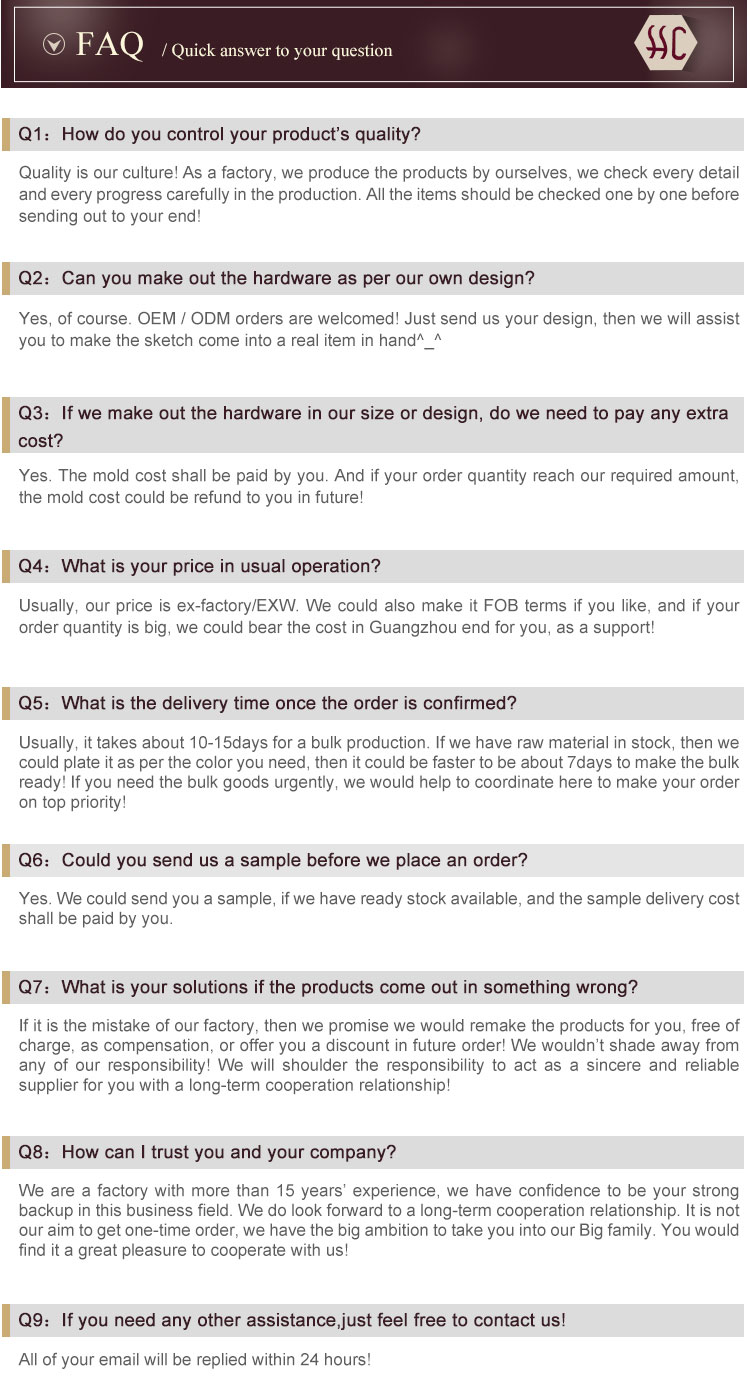Open Q8 about trusting your company

click(207, 1152)
